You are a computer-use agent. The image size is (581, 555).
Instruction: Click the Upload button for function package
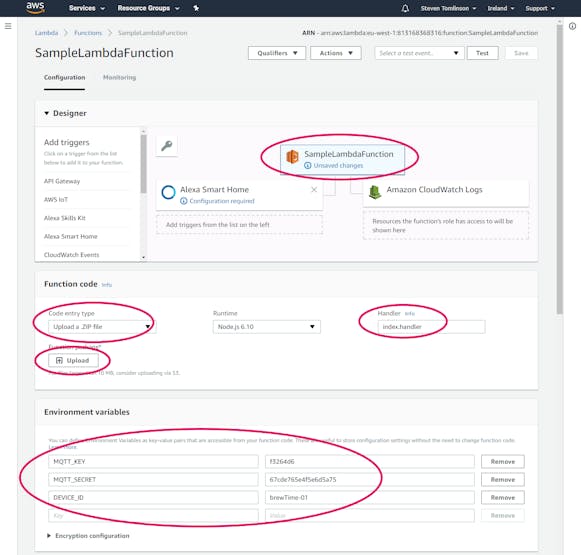pos(73,360)
